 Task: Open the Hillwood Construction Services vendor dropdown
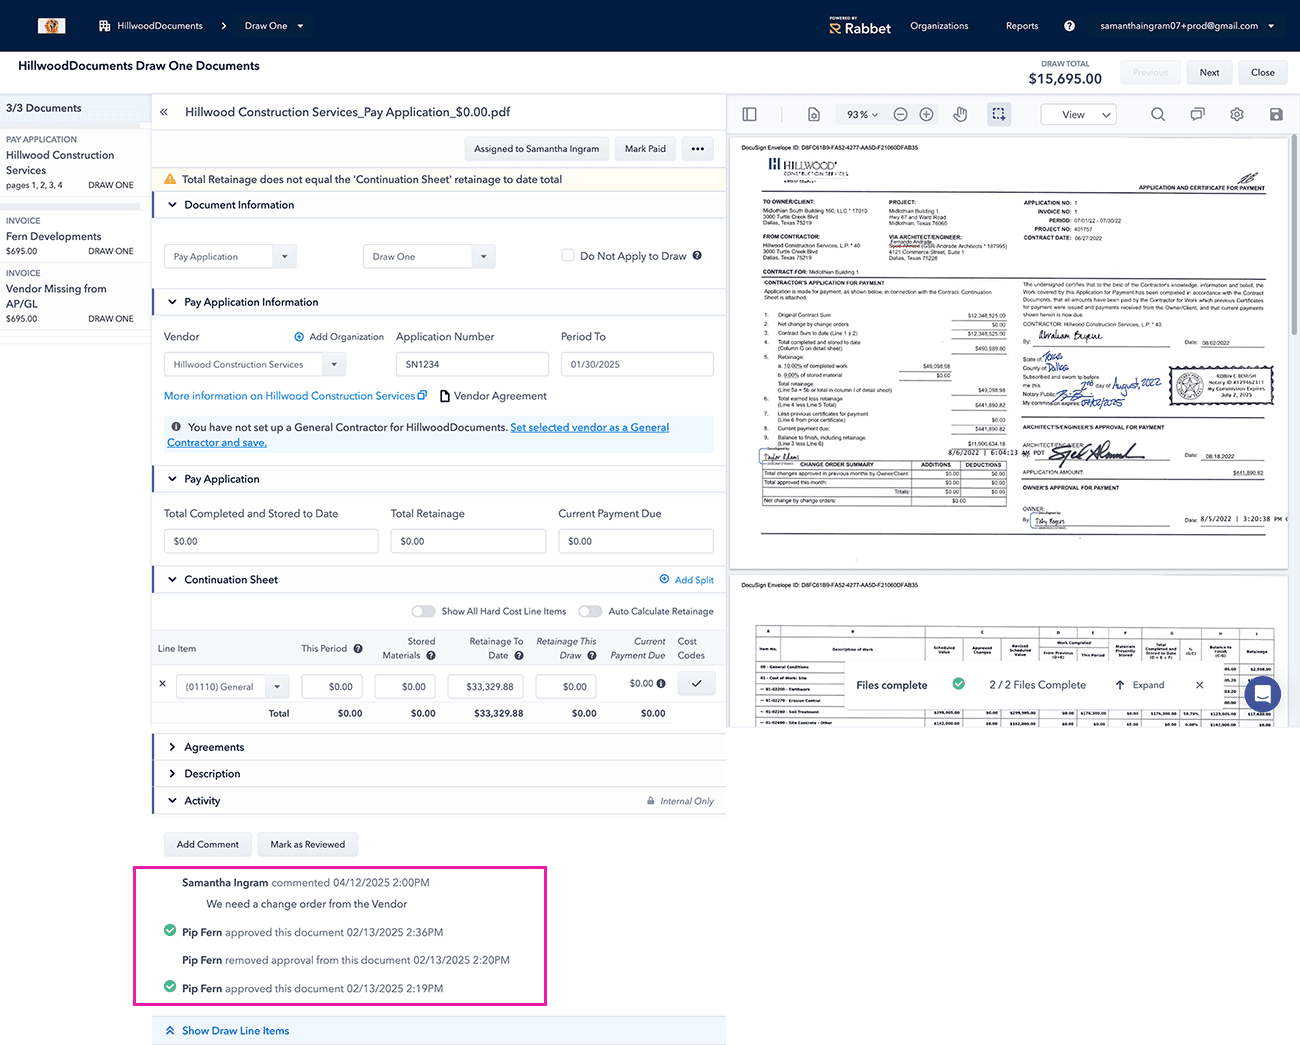tap(335, 365)
